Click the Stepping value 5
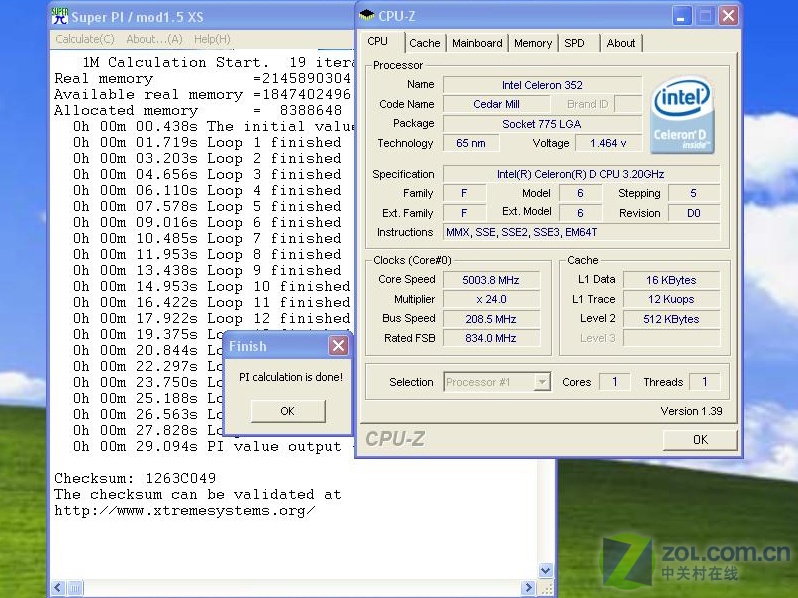The image size is (798, 598). click(x=694, y=193)
